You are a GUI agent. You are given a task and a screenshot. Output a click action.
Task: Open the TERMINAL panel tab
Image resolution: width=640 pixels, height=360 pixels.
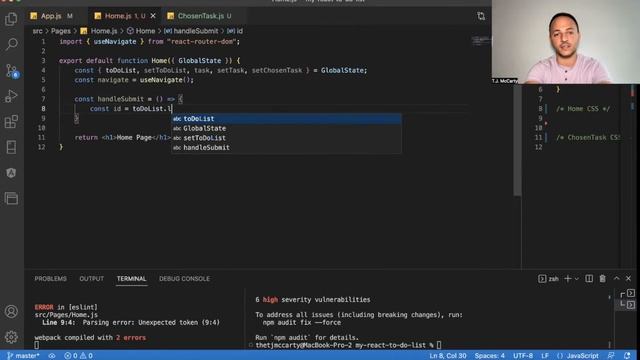(131, 279)
